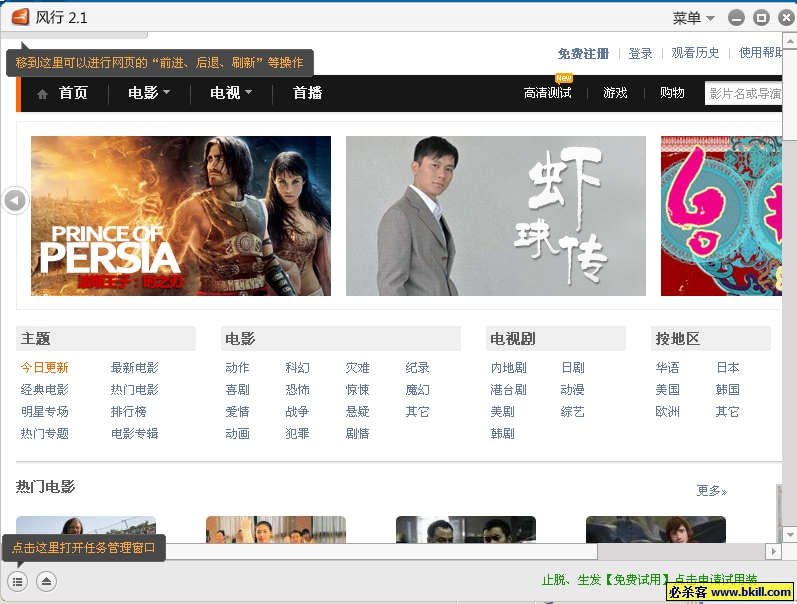
Task: Click the vertical scrollbar up arrow
Action: (x=789, y=40)
